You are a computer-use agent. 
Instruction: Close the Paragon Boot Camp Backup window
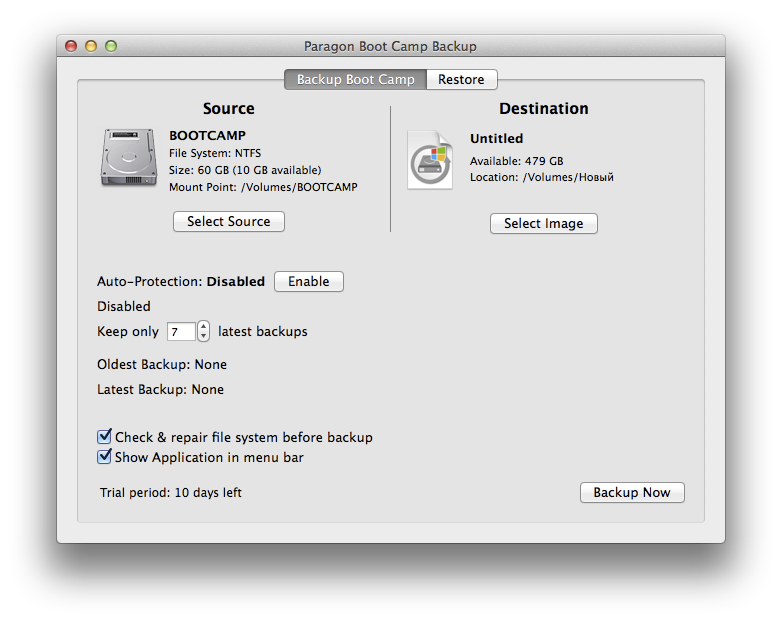[x=71, y=46]
